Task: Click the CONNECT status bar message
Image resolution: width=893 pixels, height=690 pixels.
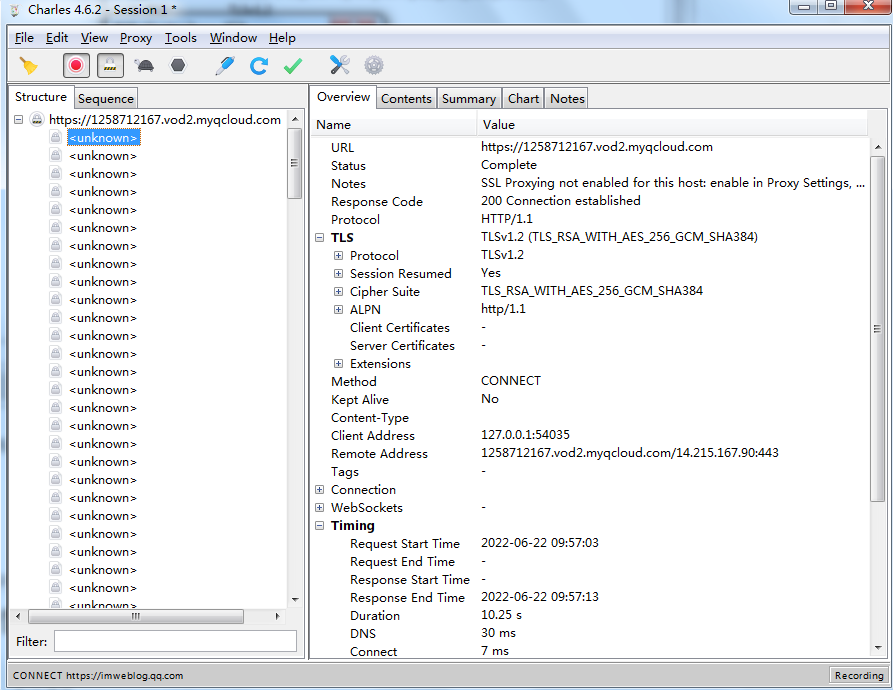Action: point(98,676)
